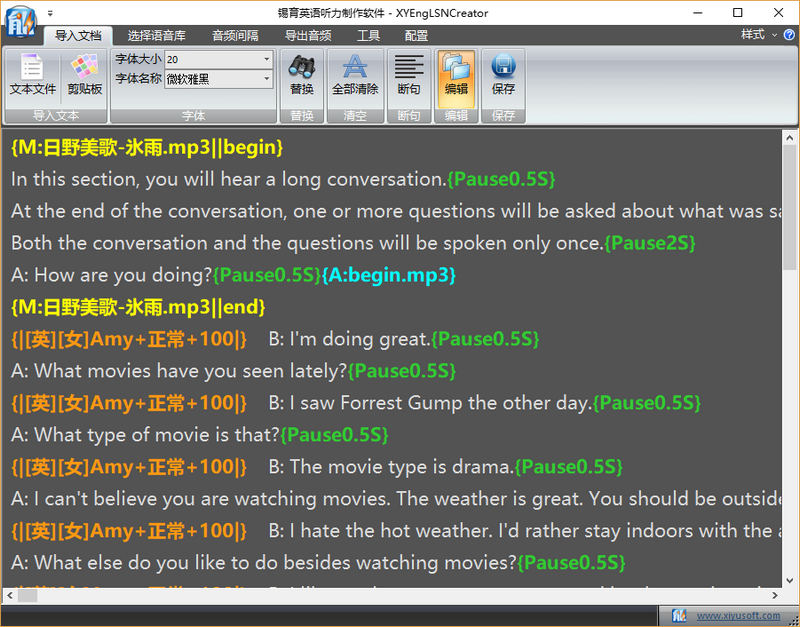Open the application logo menu
The width and height of the screenshot is (800, 627).
20,21
